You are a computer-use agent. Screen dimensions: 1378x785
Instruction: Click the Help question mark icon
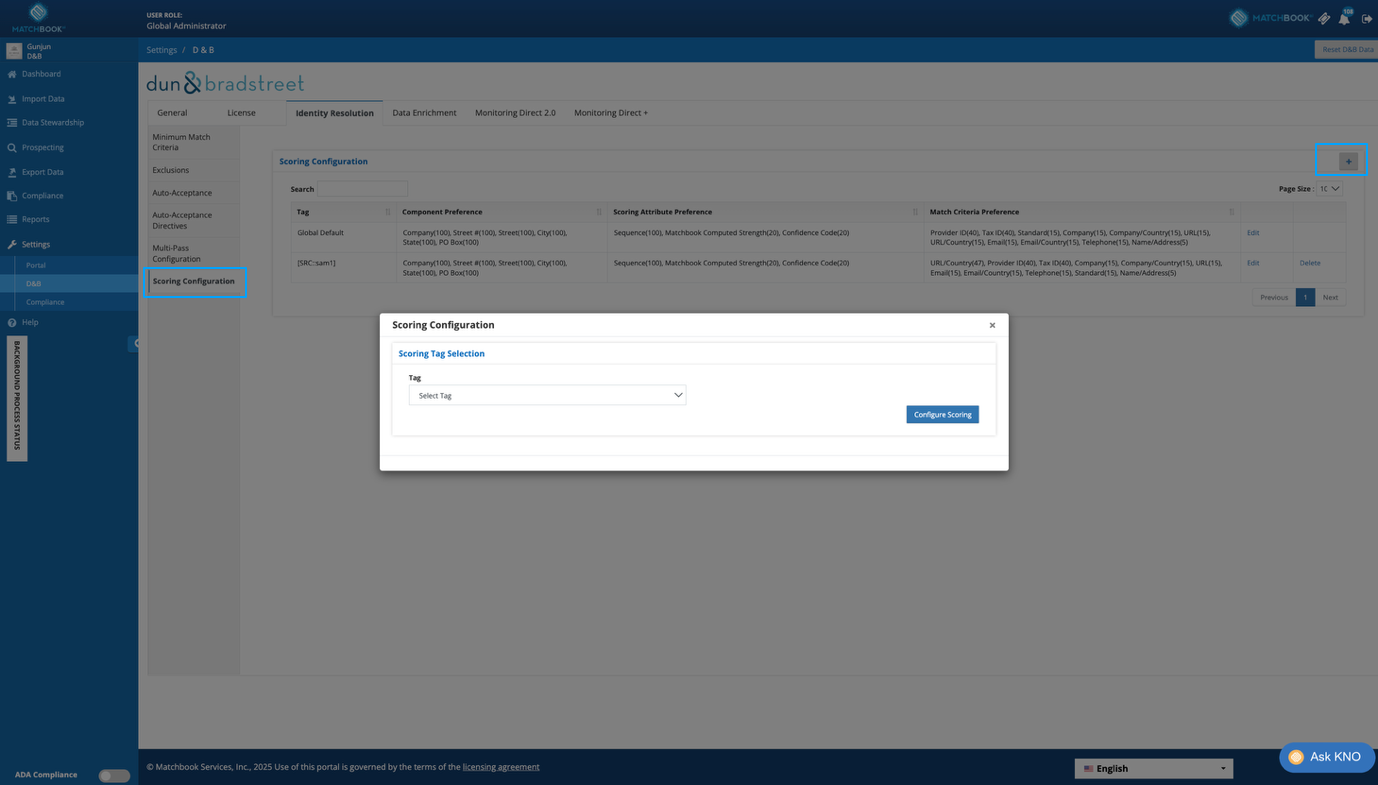click(x=12, y=322)
